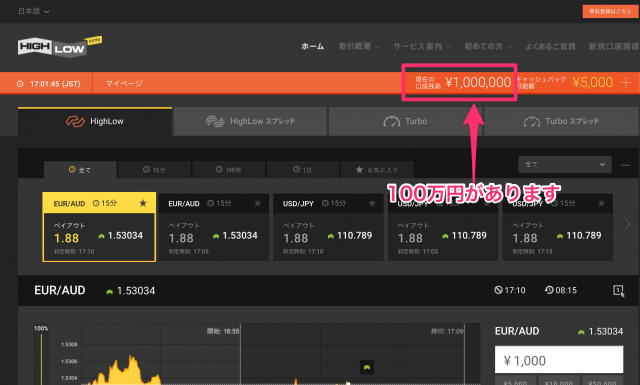
Task: Click the キャッシュバック ¥5,000 amount
Action: (593, 82)
